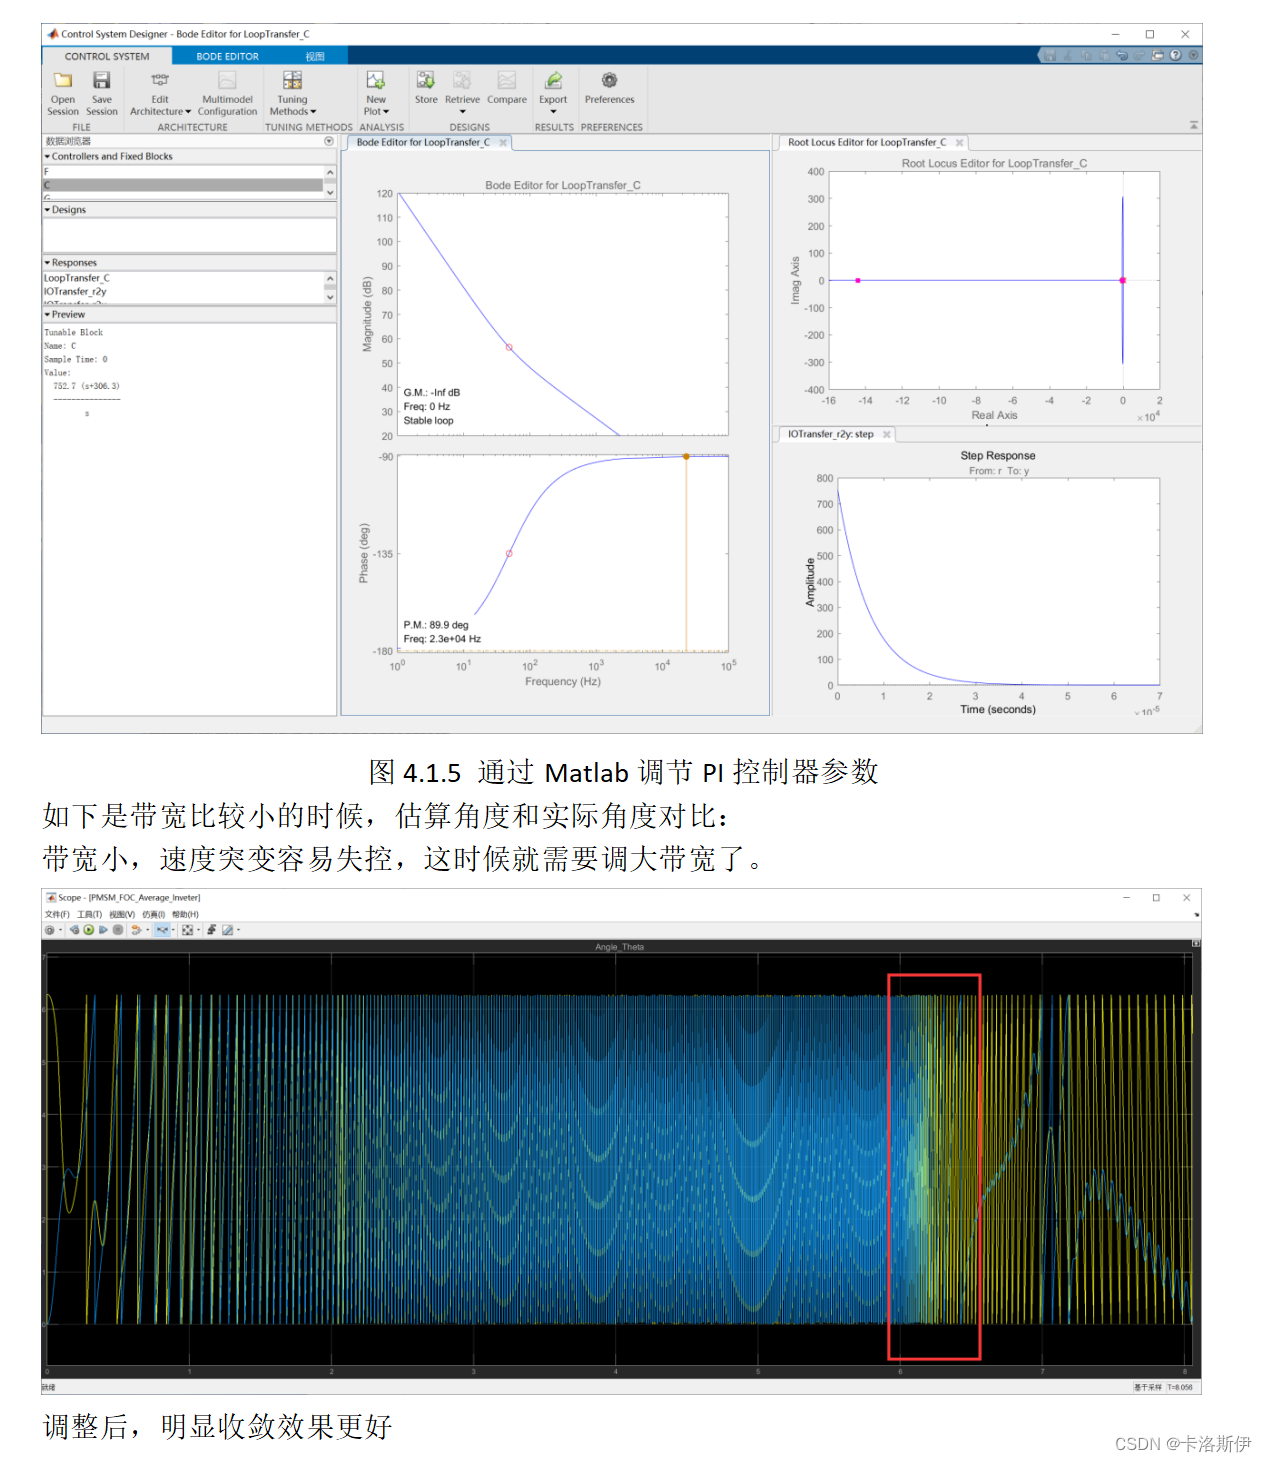Click the magenta pole marker on Bode magnitude plot
The width and height of the screenshot is (1267, 1462).
pos(509,348)
